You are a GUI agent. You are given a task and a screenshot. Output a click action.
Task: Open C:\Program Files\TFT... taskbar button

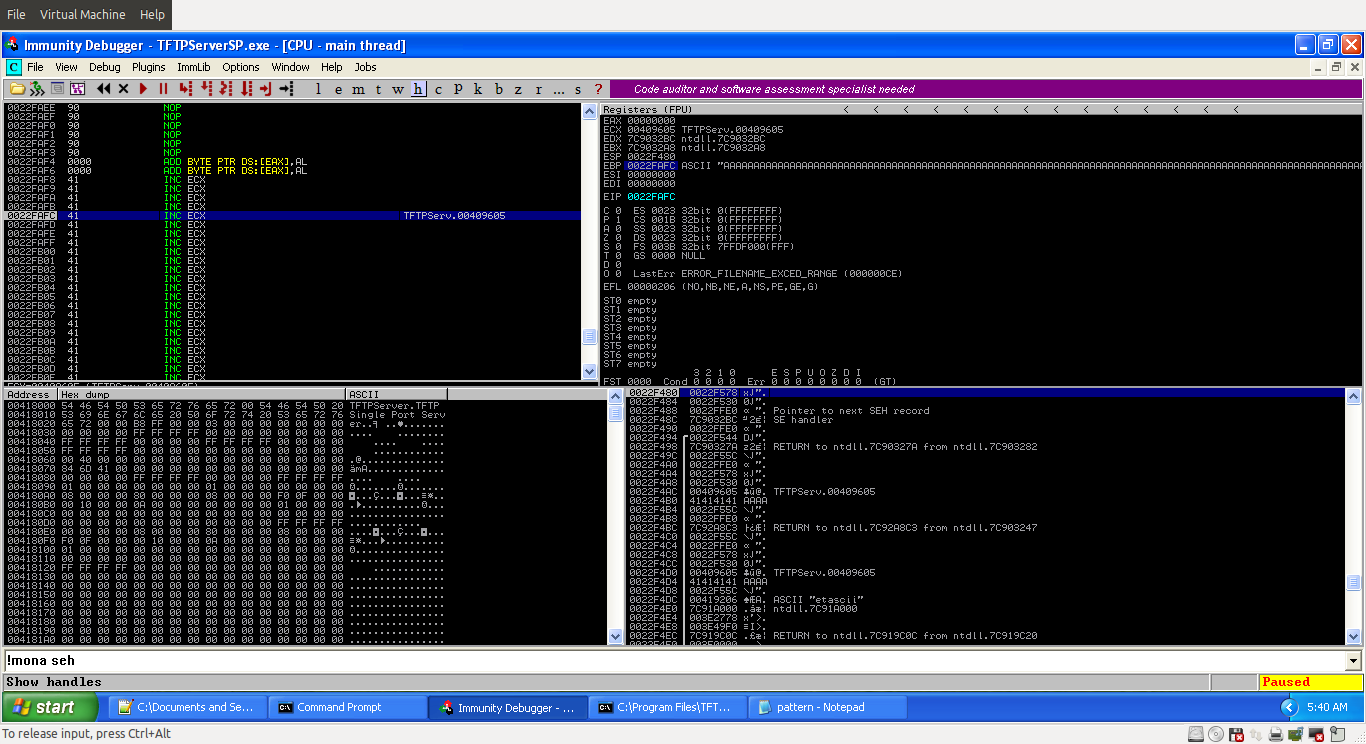point(668,707)
